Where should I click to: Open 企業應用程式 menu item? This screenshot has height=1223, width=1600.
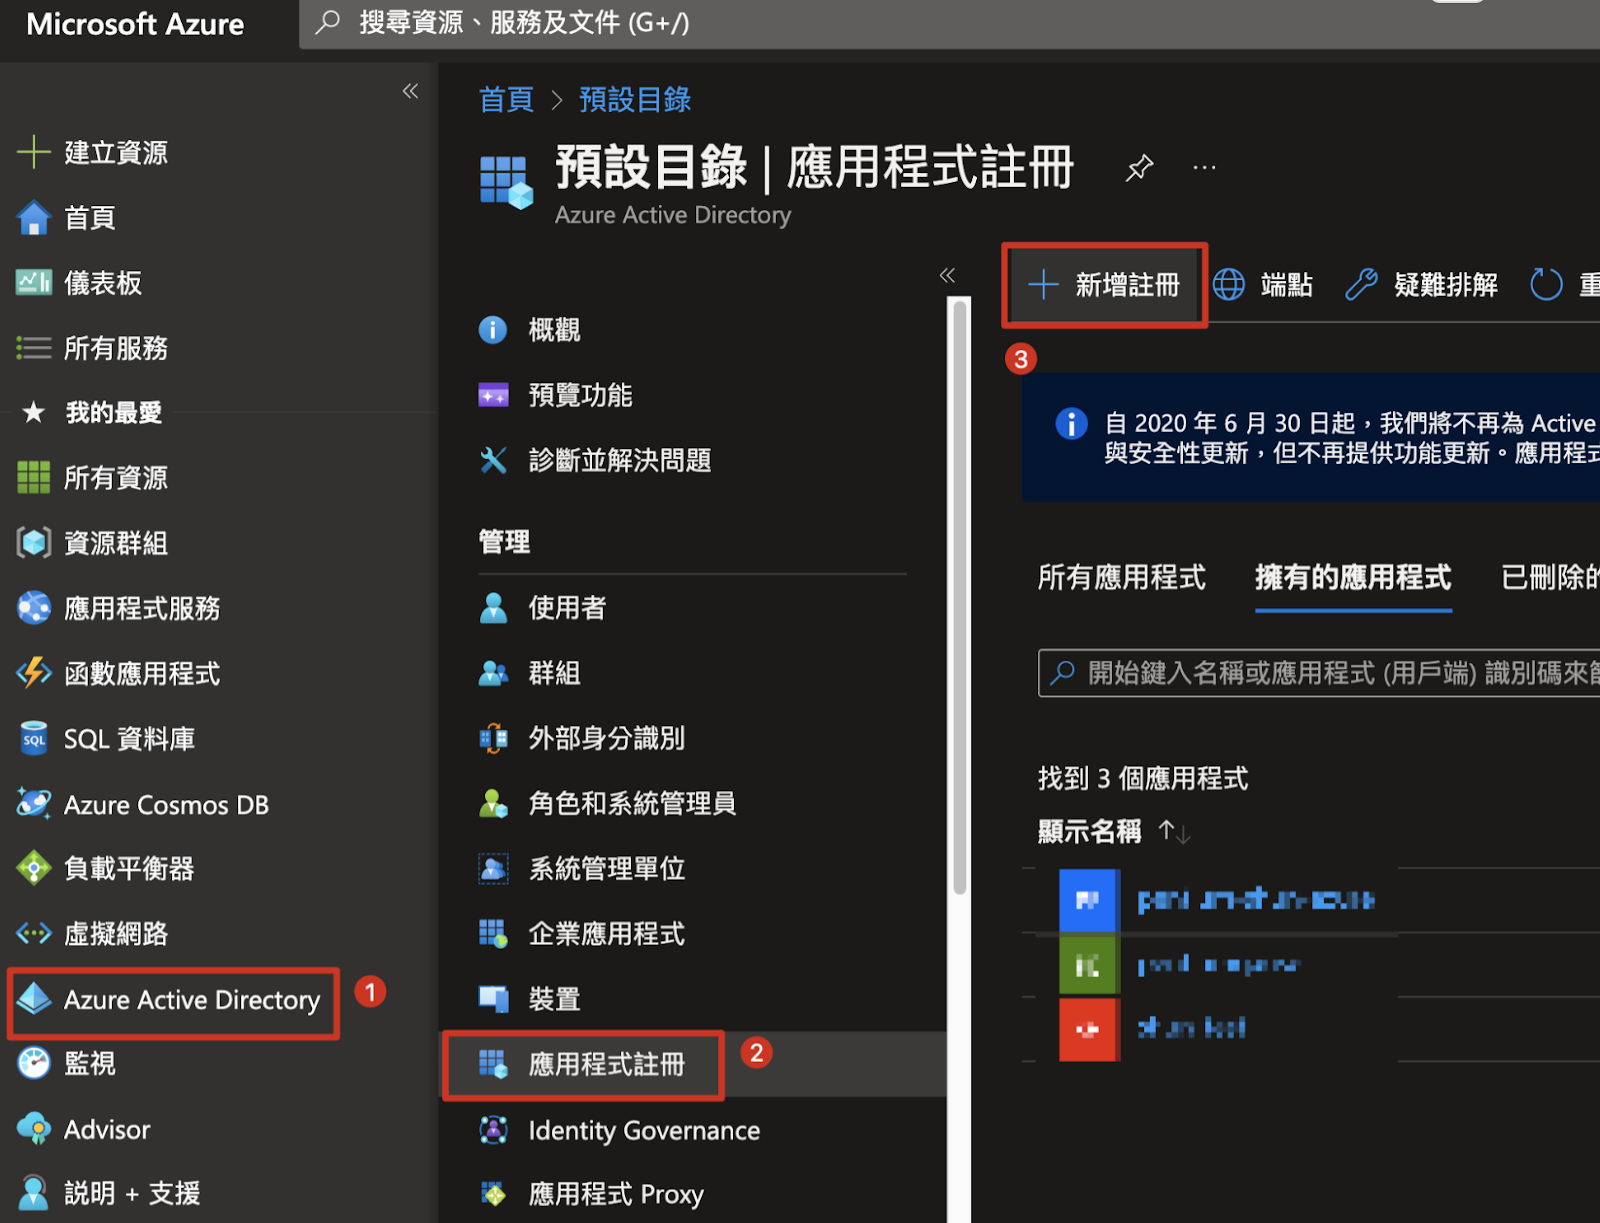click(x=605, y=934)
